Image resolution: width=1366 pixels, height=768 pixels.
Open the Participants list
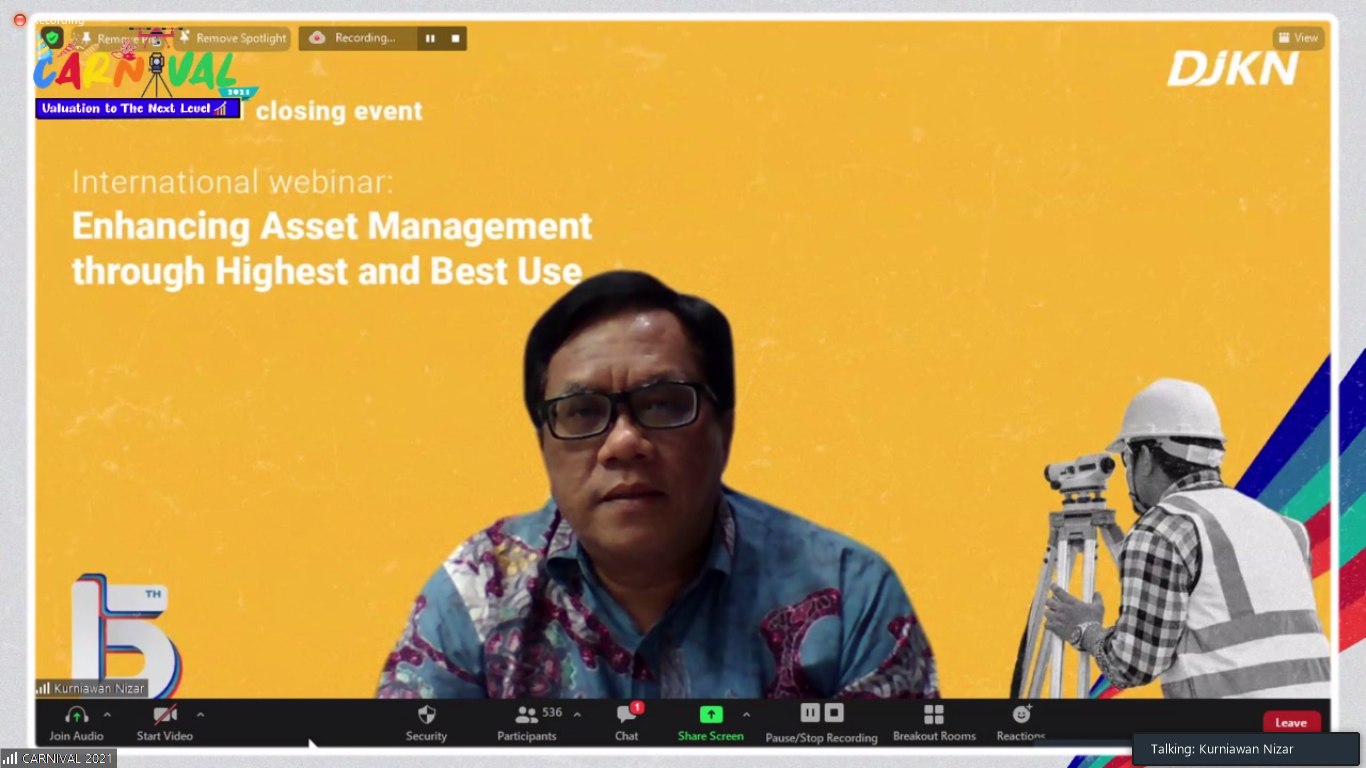coord(526,715)
